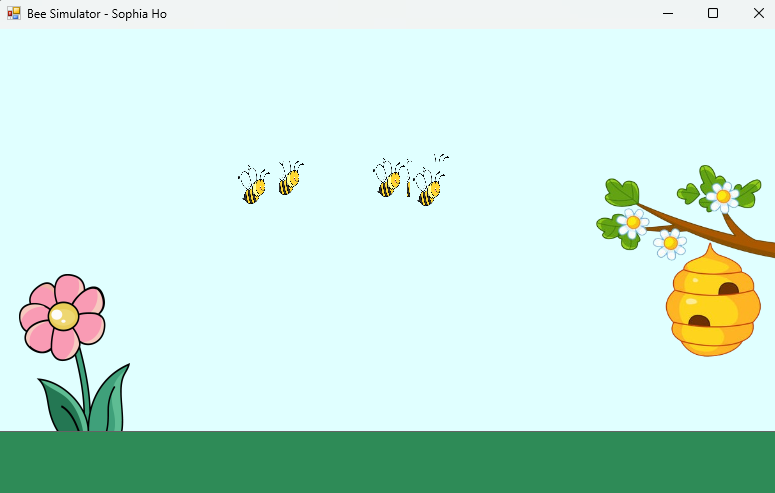
Task: Click the 'Bee Simulator - Sophia Ho' window title
Action: click(x=97, y=14)
